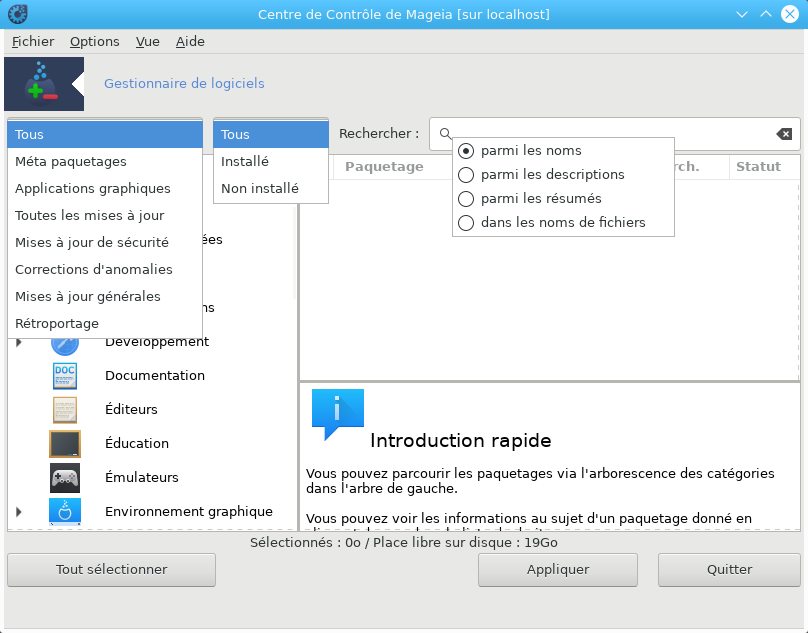
Task: Click the 'Gestionnaire de logiciels' title link
Action: pos(184,84)
